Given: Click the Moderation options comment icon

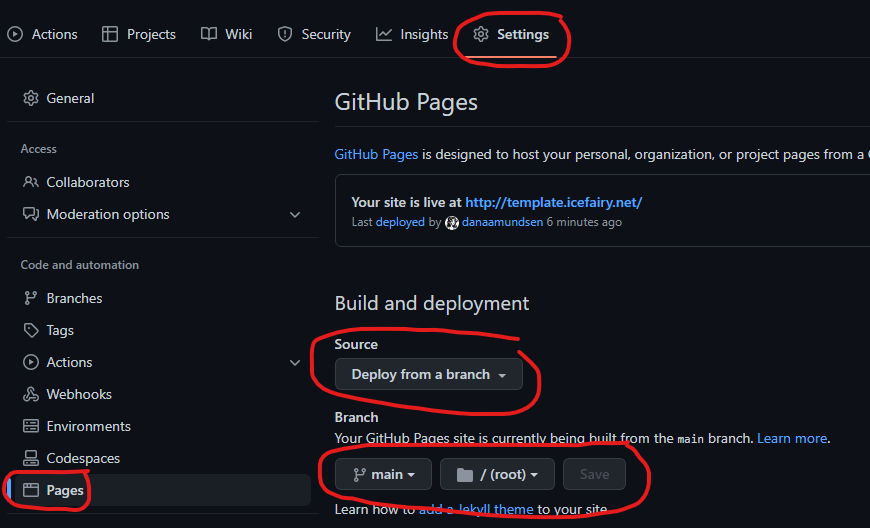Looking at the screenshot, I should click(31, 214).
